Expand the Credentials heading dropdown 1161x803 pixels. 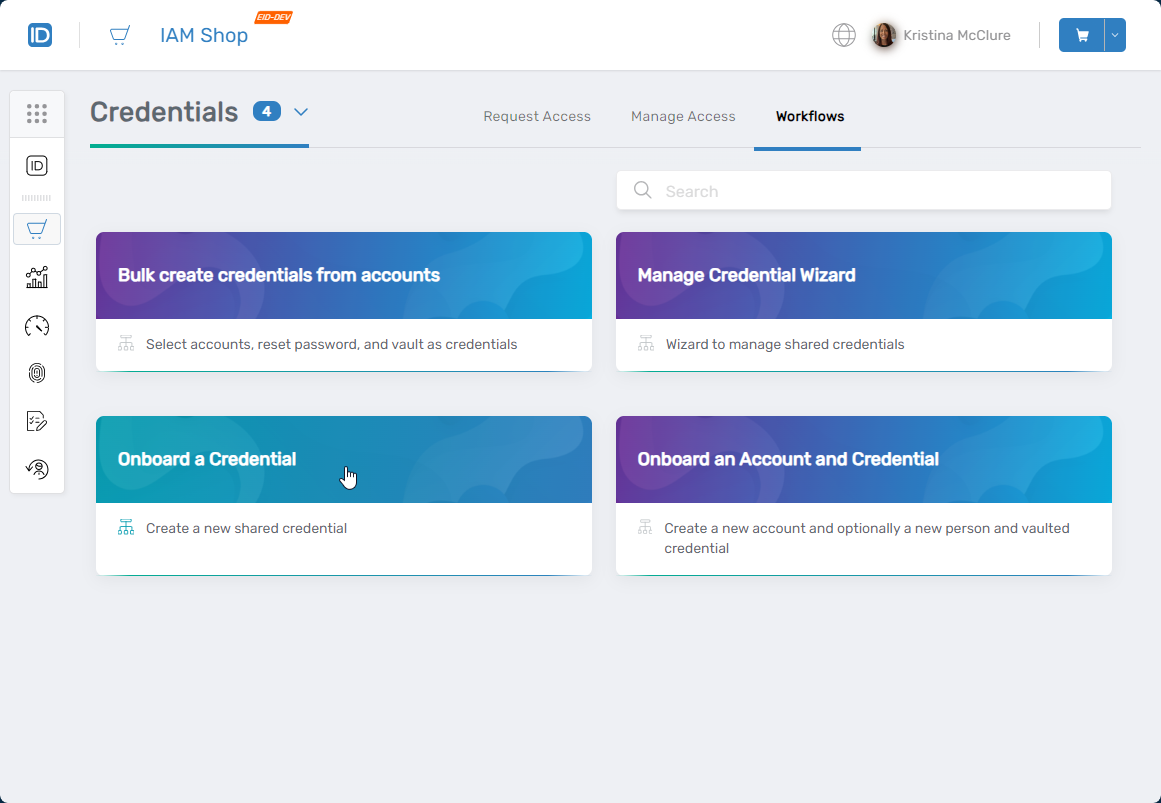pyautogui.click(x=300, y=113)
